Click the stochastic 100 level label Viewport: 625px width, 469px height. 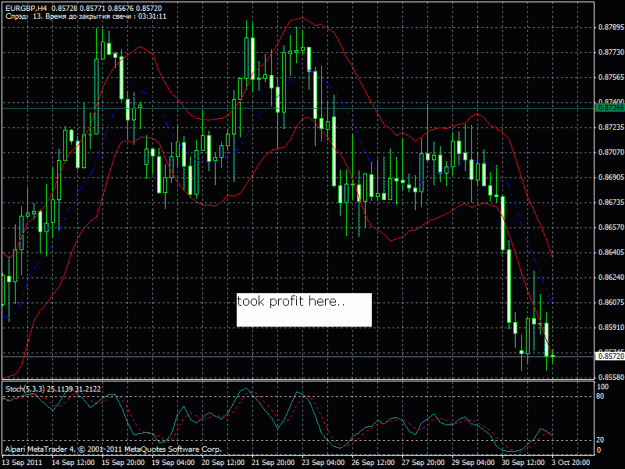(x=603, y=387)
